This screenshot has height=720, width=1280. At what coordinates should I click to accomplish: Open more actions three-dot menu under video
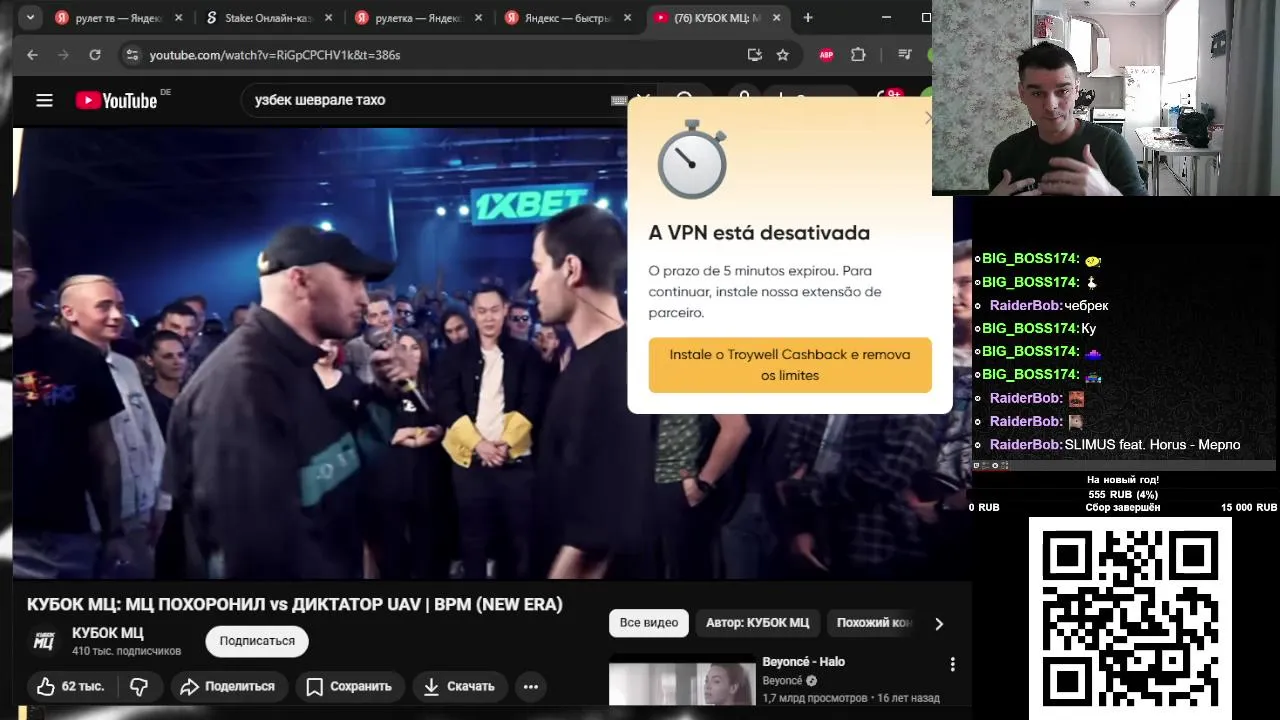[x=531, y=686]
